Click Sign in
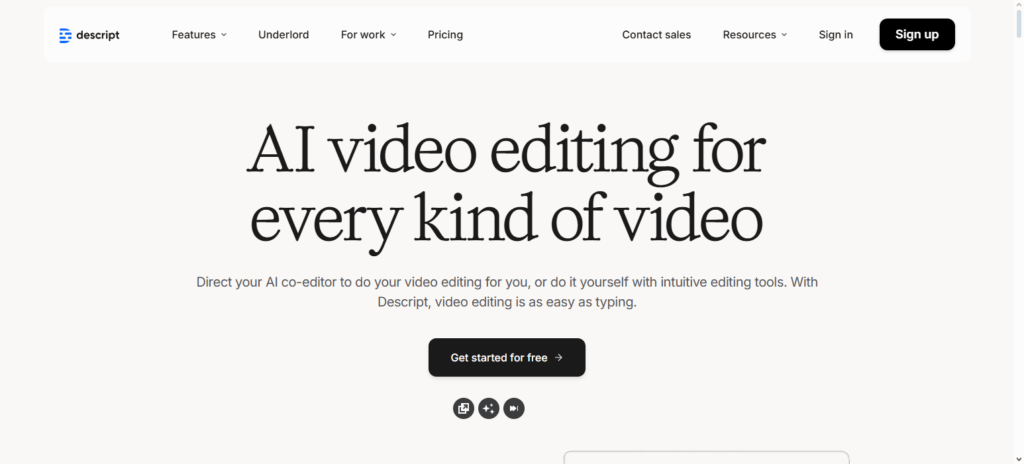The image size is (1024, 464). 835,35
